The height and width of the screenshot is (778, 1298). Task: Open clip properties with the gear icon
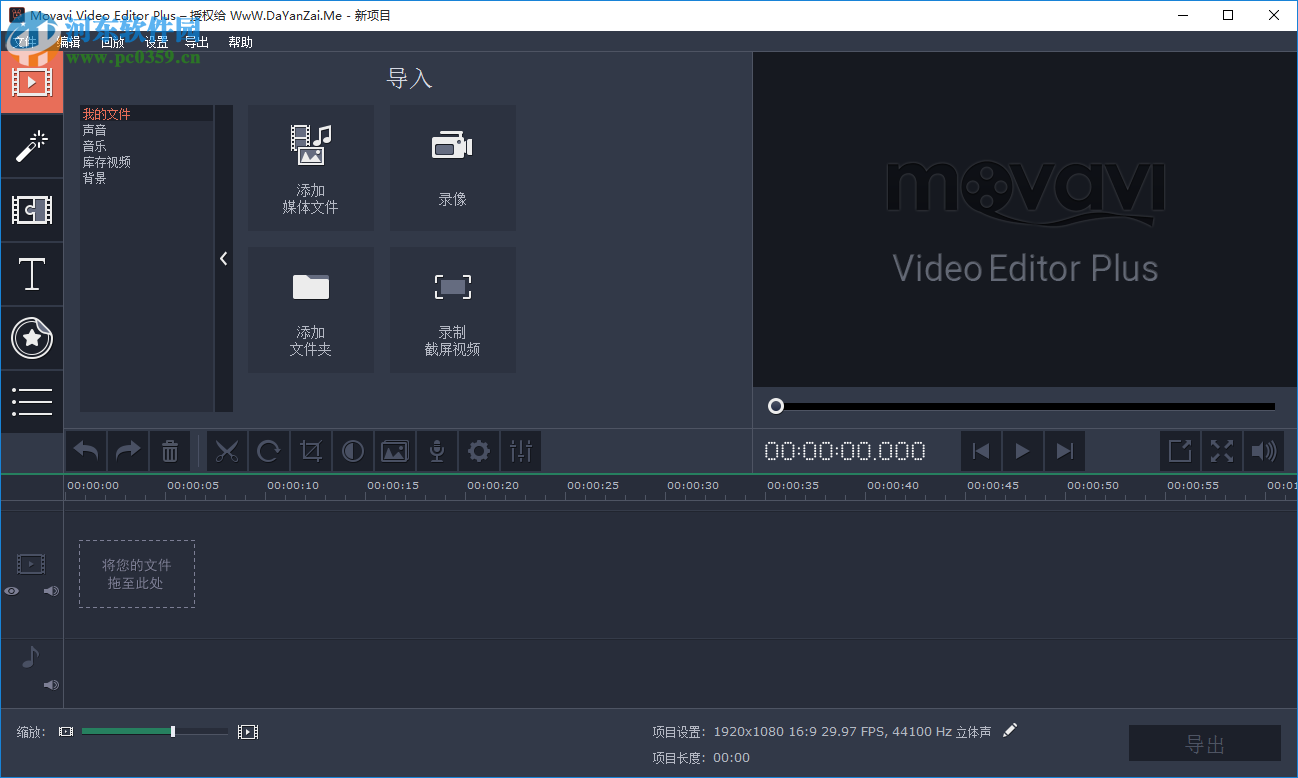479,451
